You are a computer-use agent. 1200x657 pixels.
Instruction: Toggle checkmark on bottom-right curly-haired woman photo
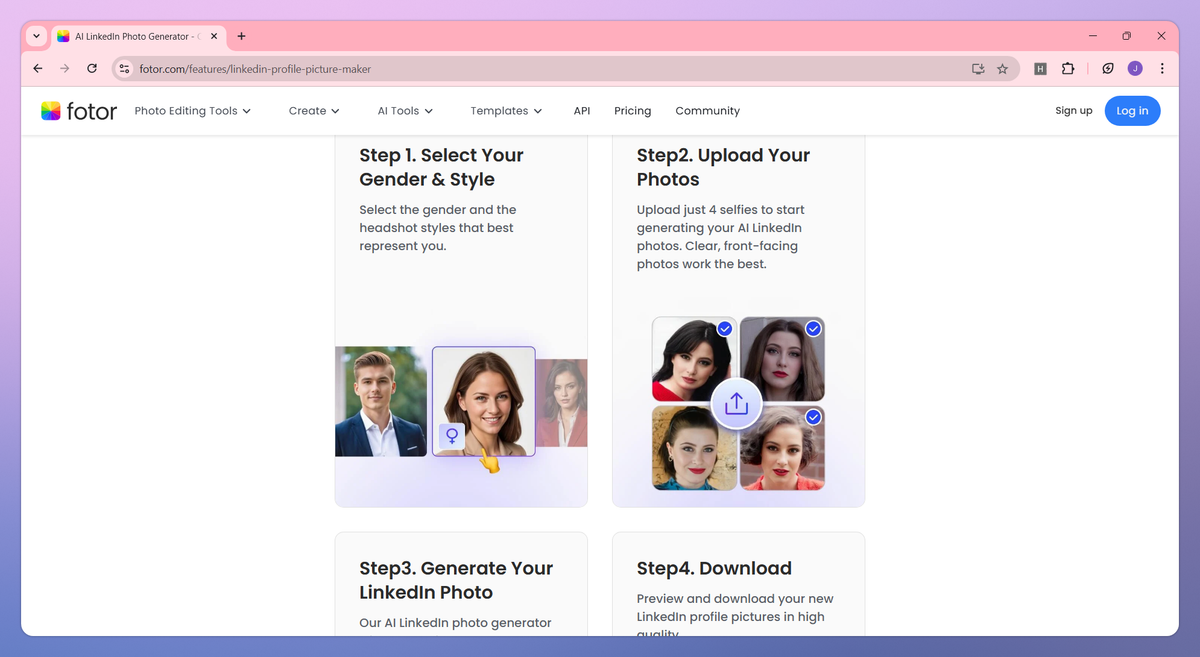pyautogui.click(x=814, y=417)
